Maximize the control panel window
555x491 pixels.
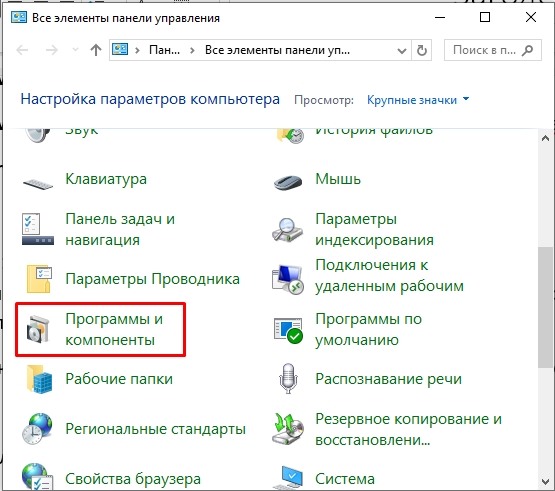click(485, 17)
